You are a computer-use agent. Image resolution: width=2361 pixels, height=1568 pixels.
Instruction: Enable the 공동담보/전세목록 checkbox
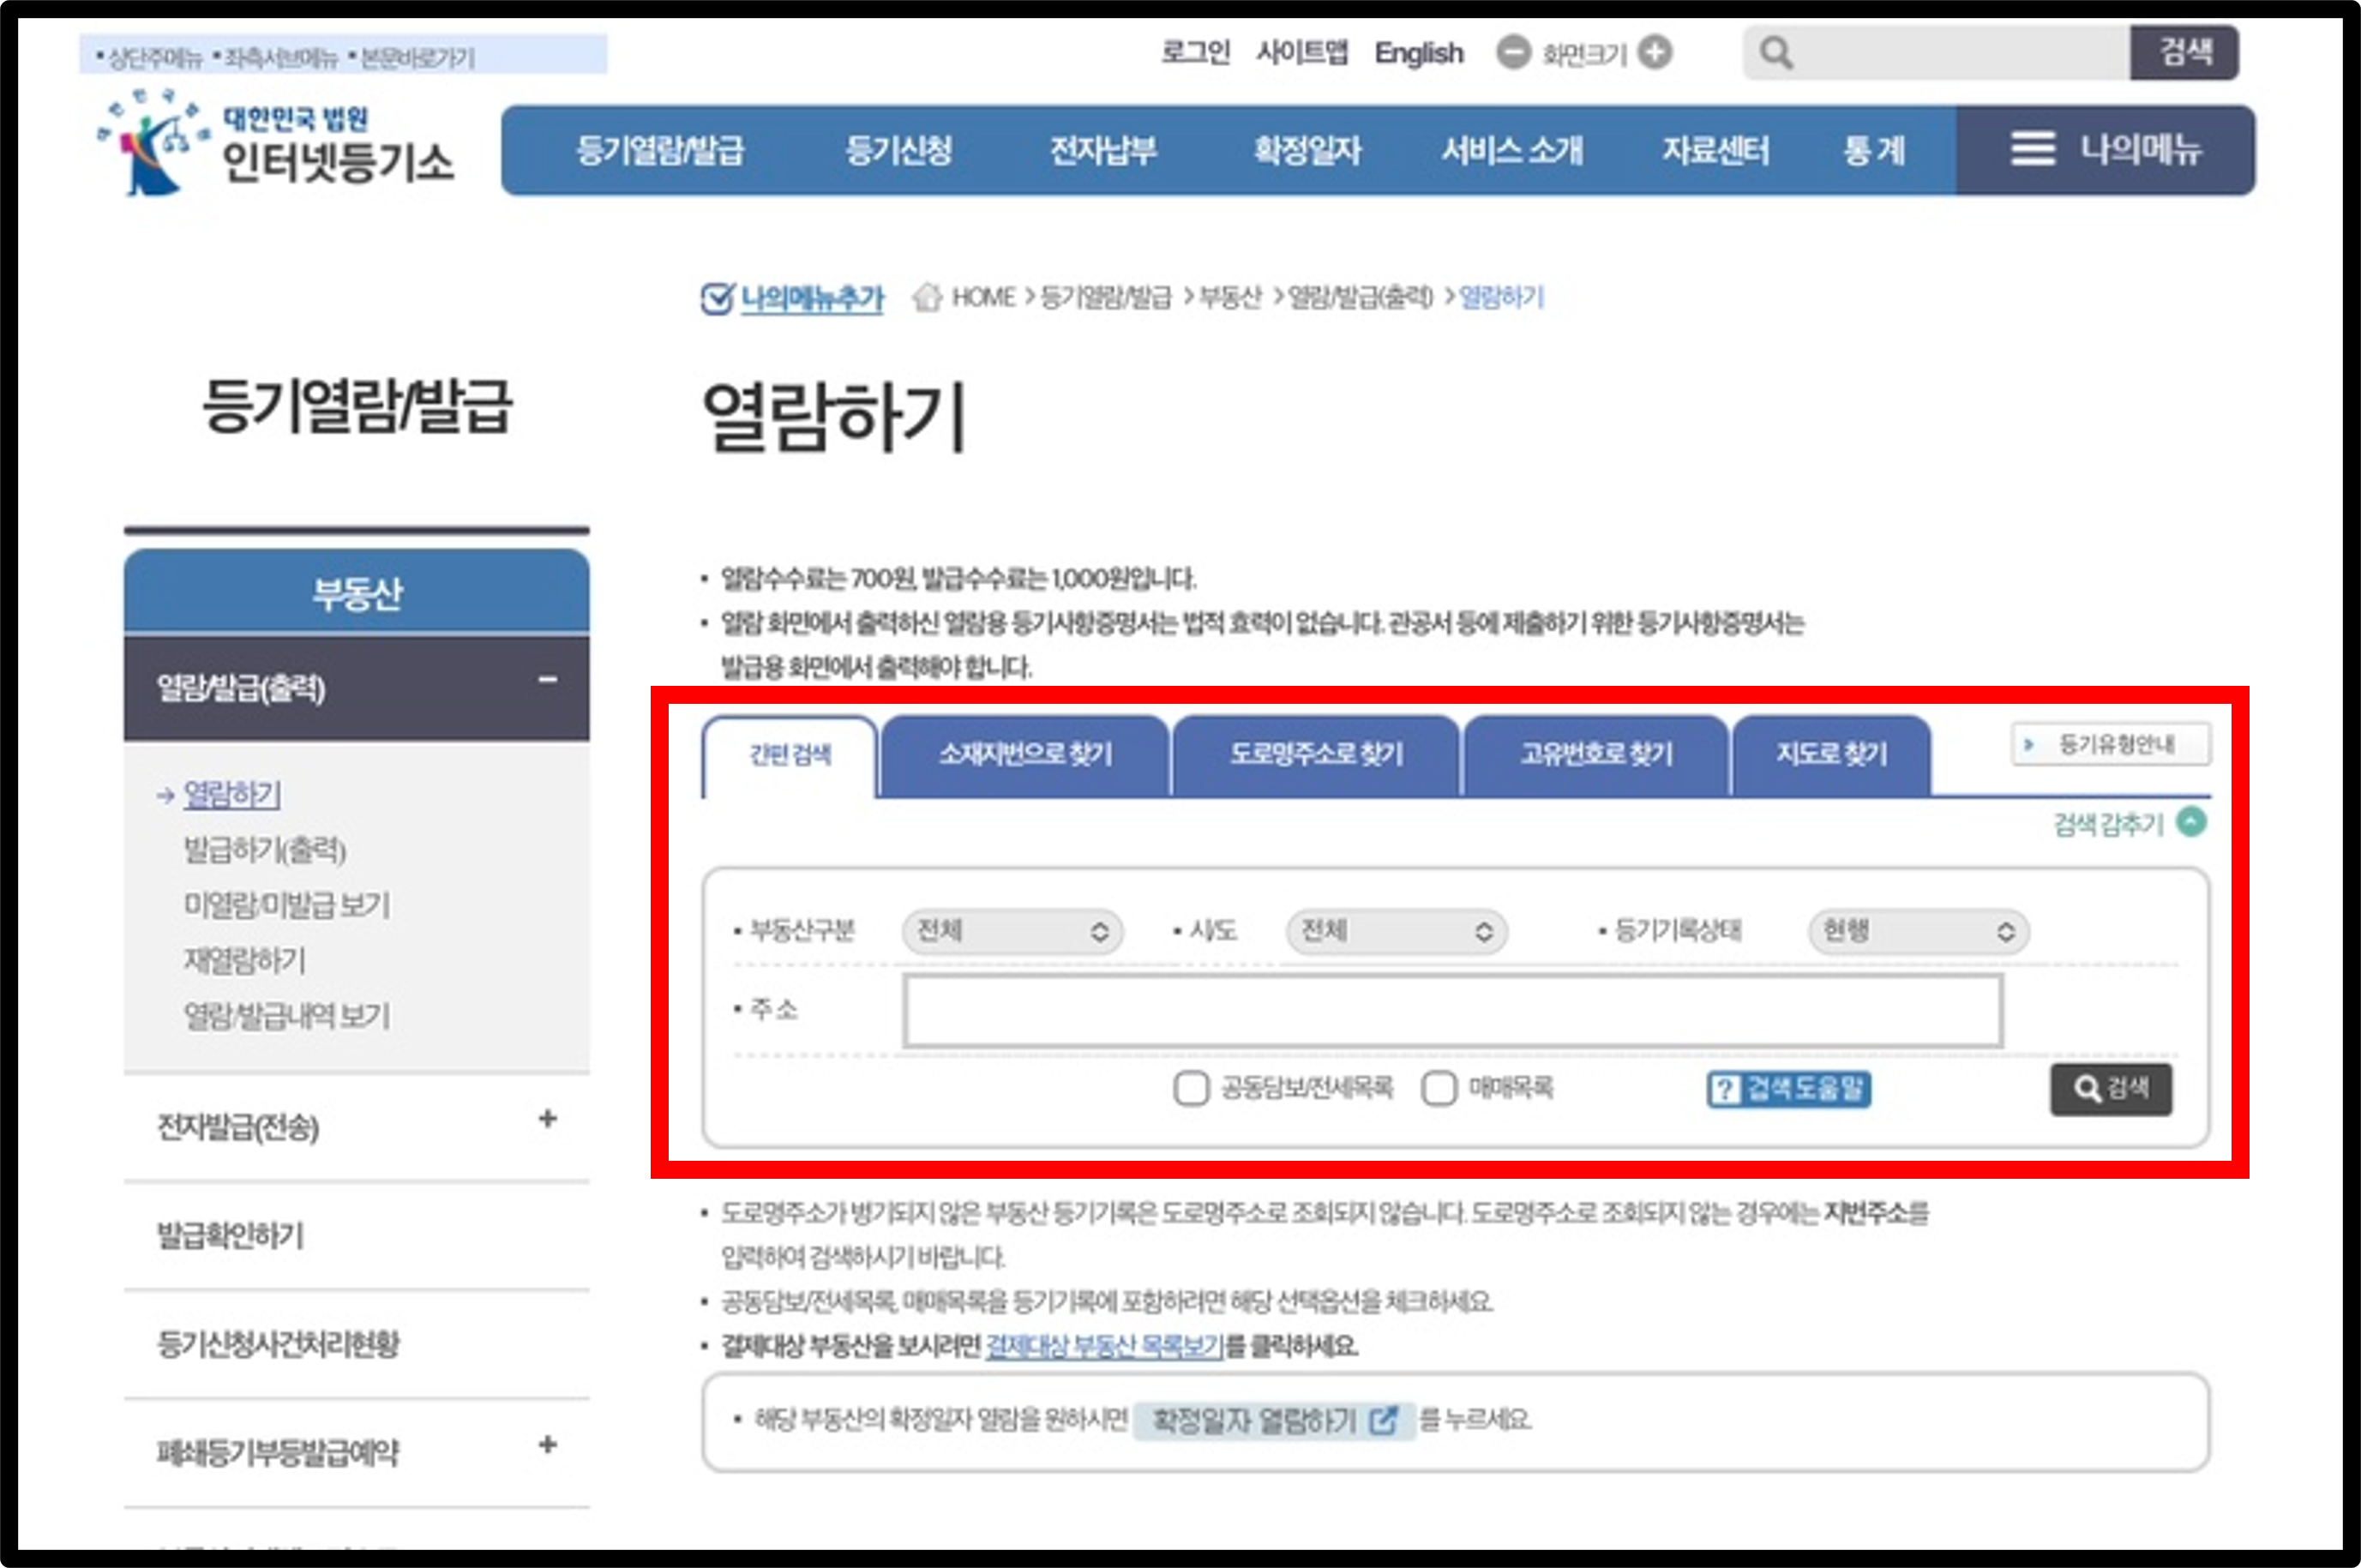click(1190, 1088)
